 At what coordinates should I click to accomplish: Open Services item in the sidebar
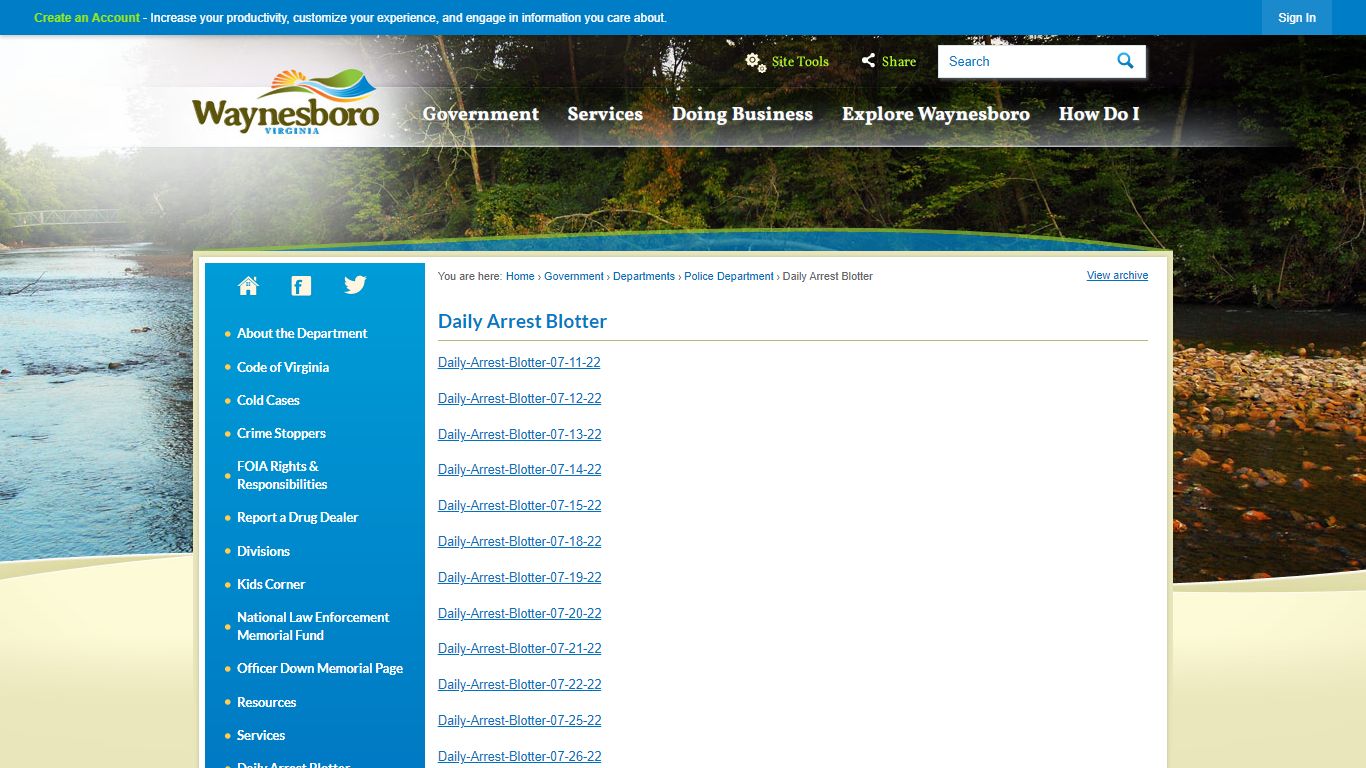coord(261,735)
